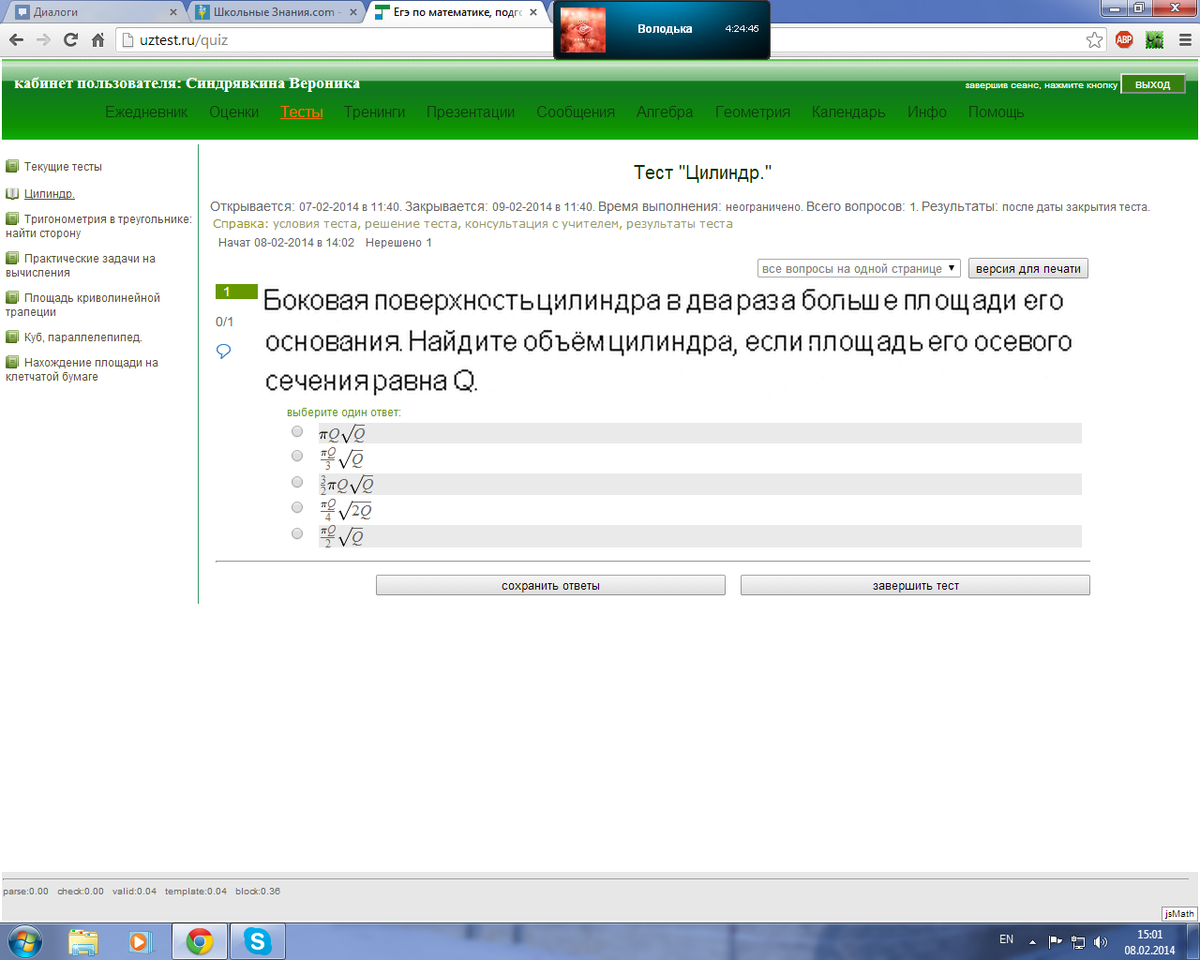Open the Алгебра menu item
Image resolution: width=1200 pixels, height=960 pixels.
[x=665, y=112]
